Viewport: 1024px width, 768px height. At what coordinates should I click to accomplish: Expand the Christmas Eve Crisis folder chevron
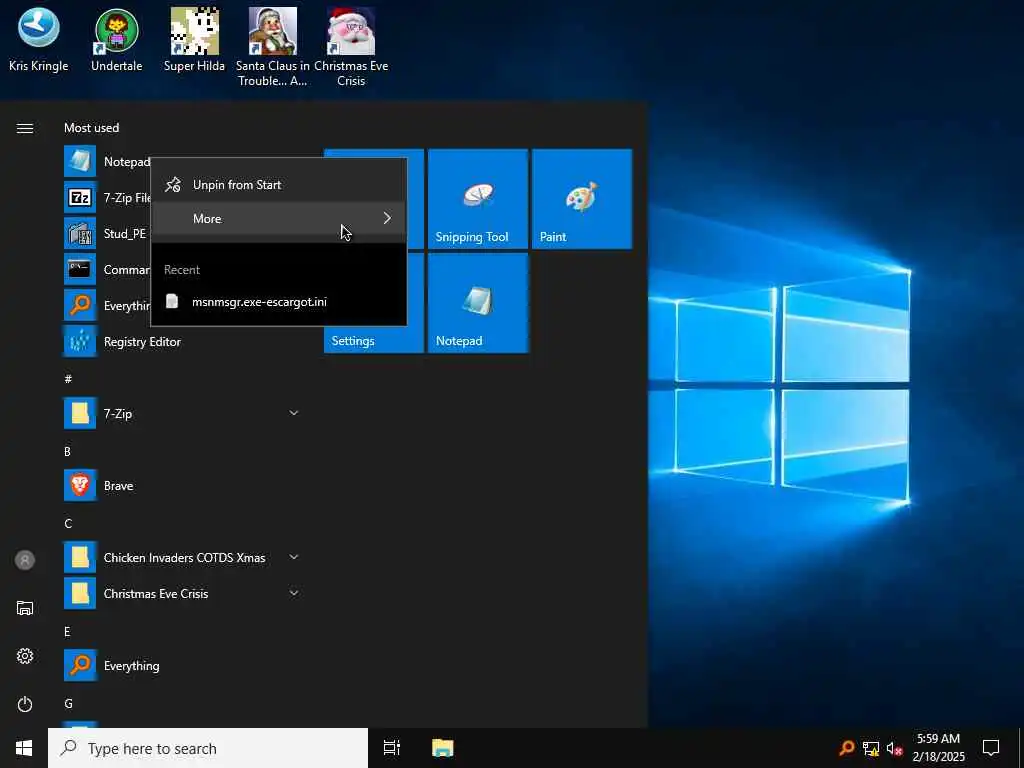tap(294, 593)
